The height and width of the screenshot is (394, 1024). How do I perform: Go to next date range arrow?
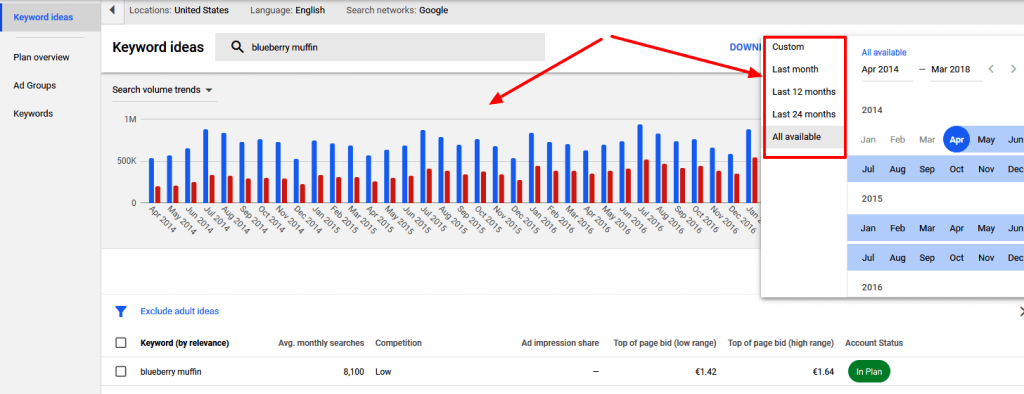(1013, 69)
